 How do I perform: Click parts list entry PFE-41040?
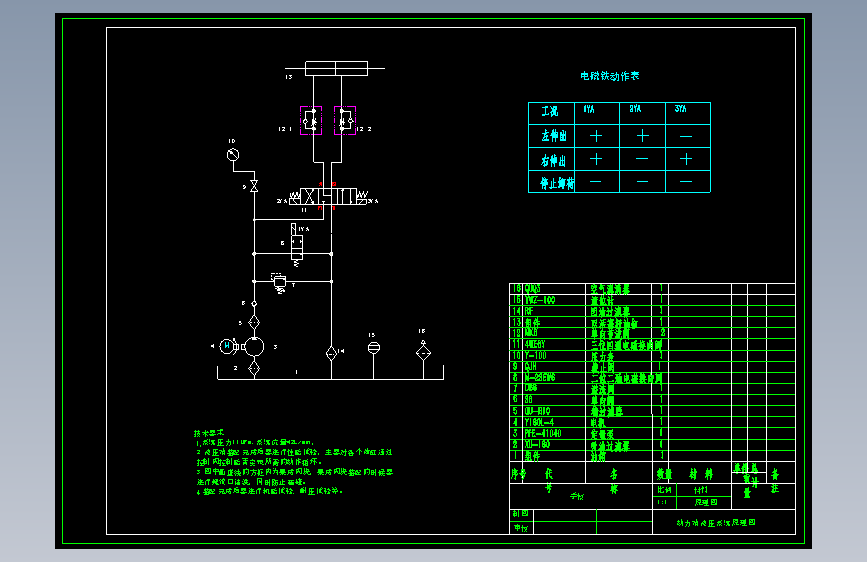click(543, 433)
